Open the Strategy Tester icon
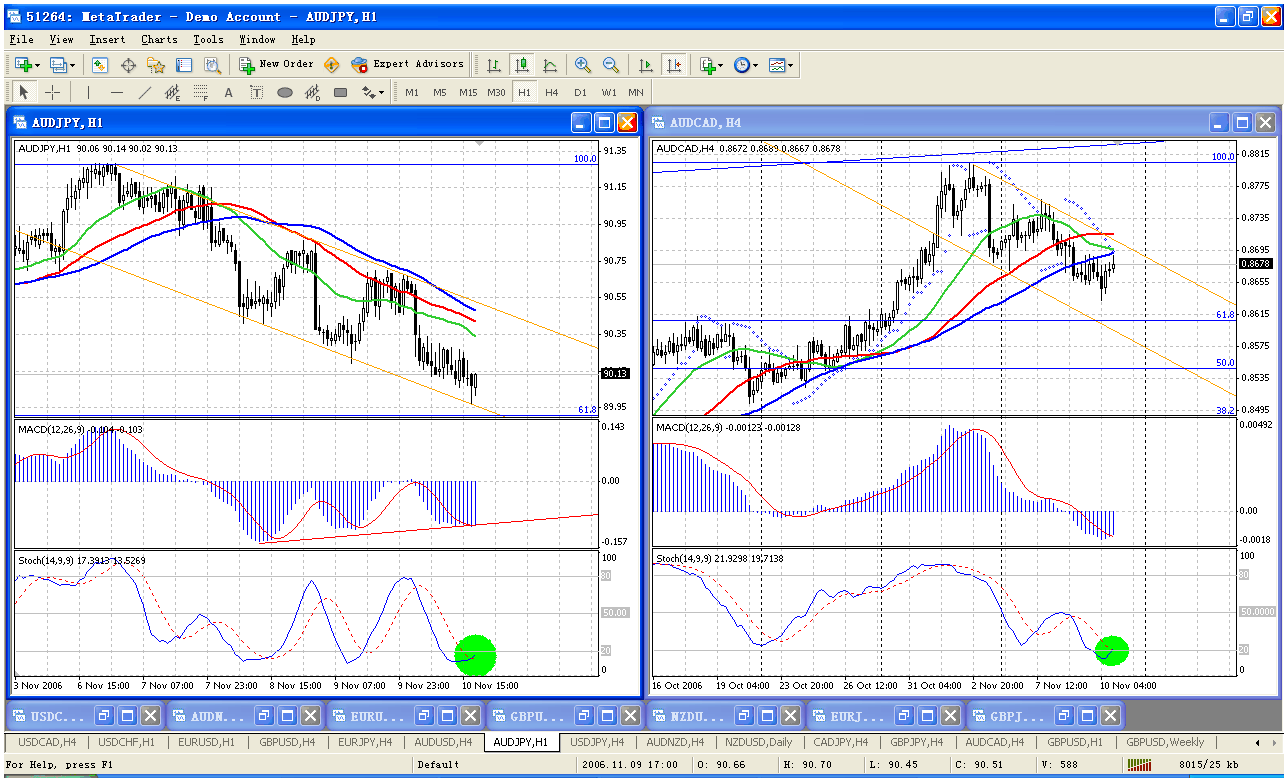This screenshot has width=1288, height=778. pos(212,65)
